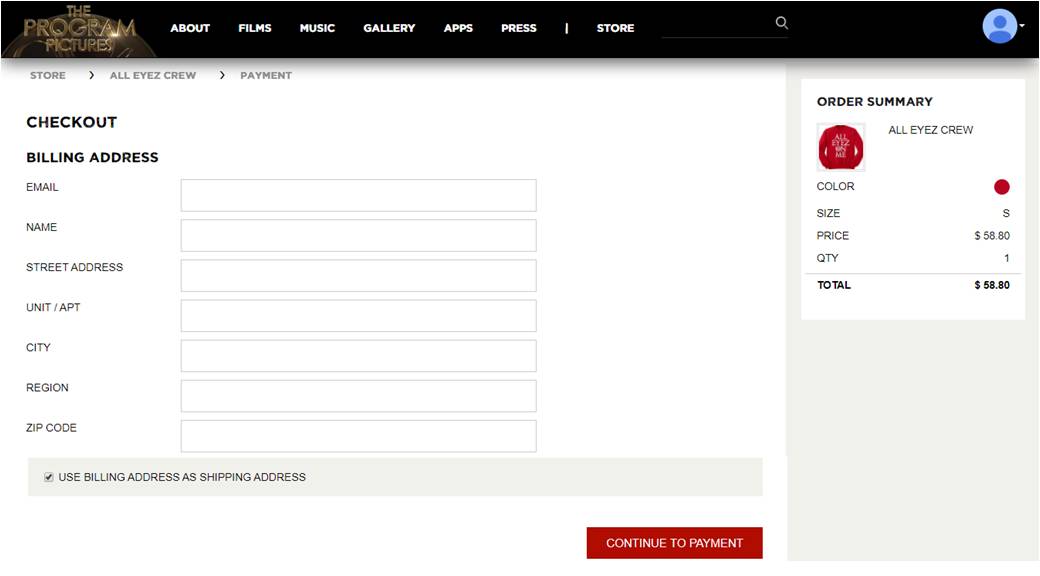Click the Billing Address heading
Viewport: 1040px width, 576px height.
[92, 157]
